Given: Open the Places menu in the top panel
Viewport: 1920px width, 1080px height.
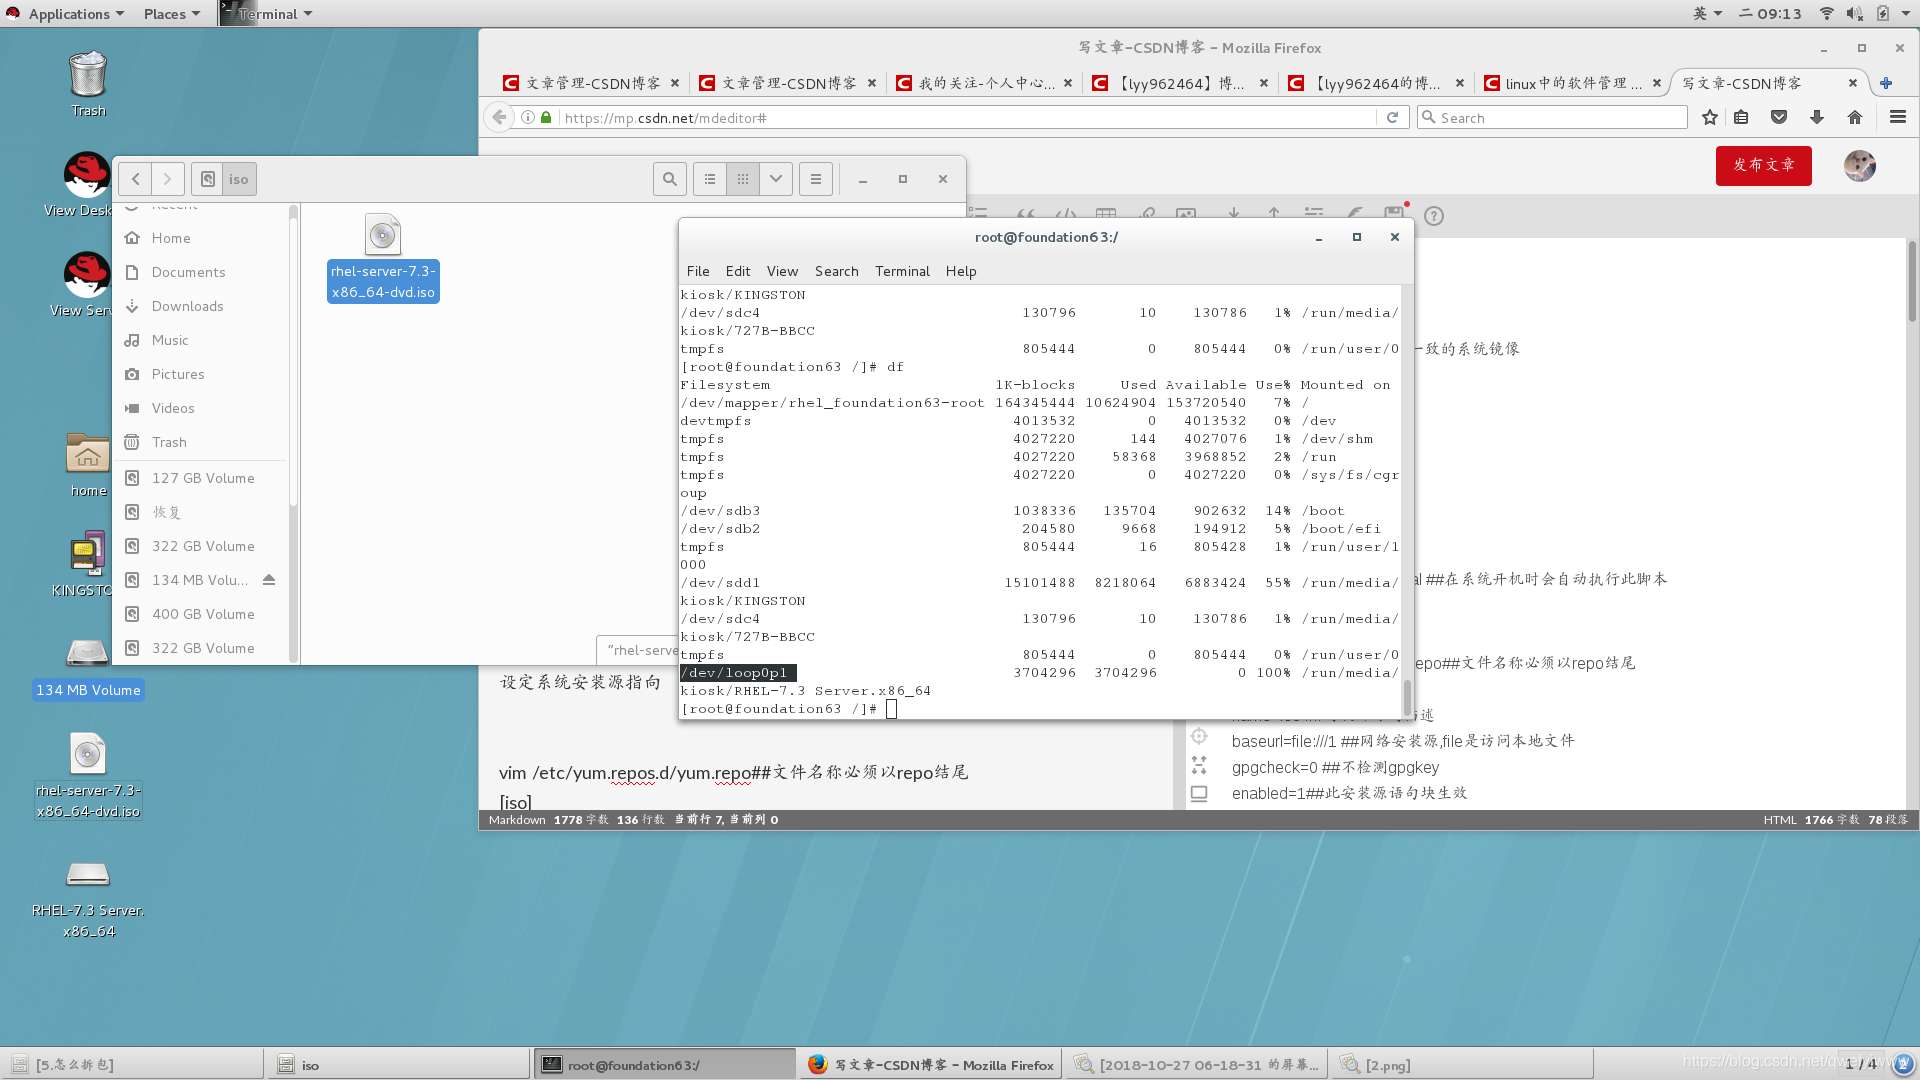Looking at the screenshot, I should point(171,13).
